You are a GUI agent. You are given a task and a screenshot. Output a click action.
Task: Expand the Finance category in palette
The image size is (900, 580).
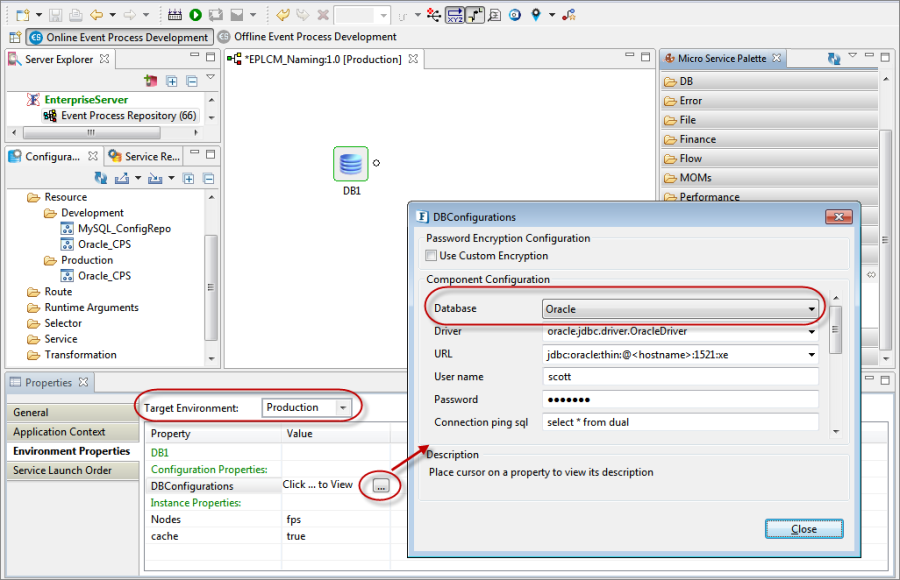770,139
